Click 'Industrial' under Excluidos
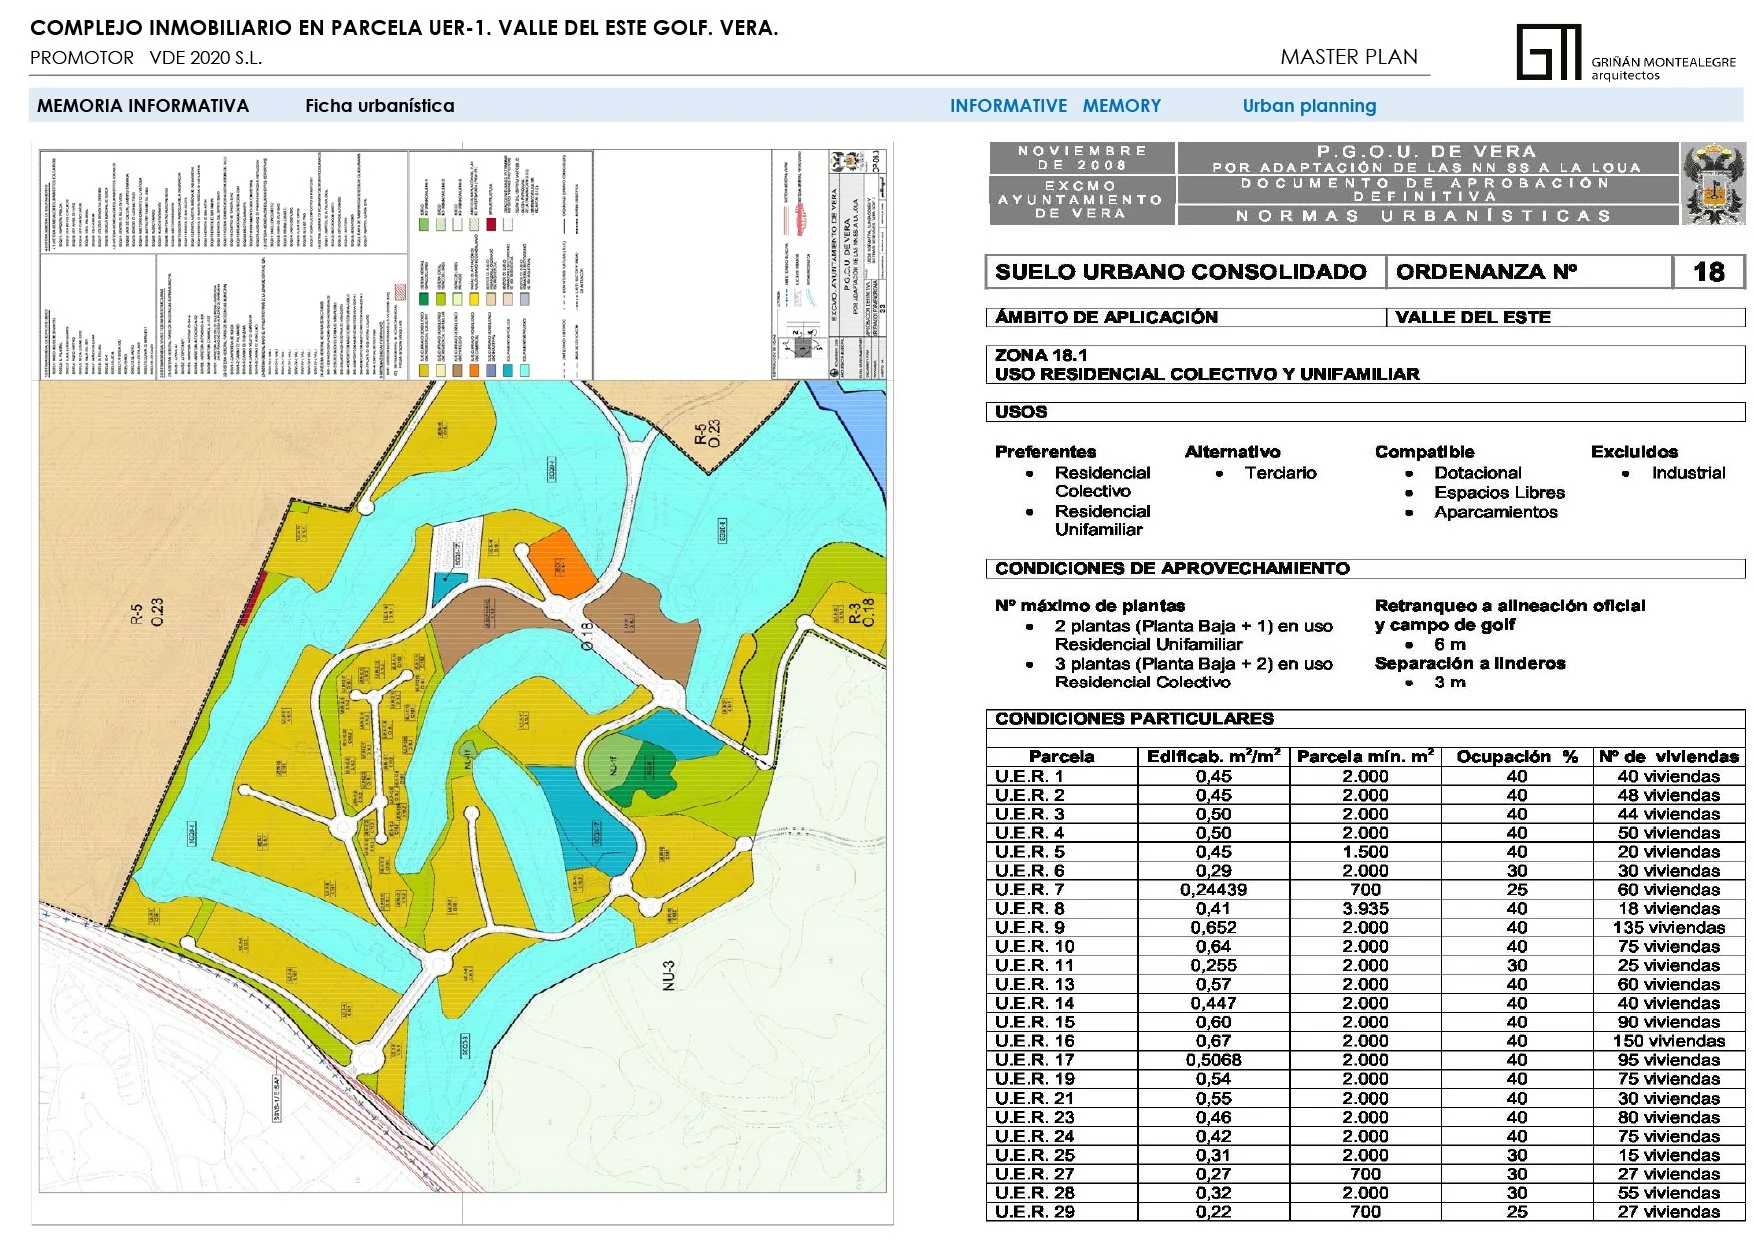The height and width of the screenshot is (1240, 1754). click(x=1688, y=473)
